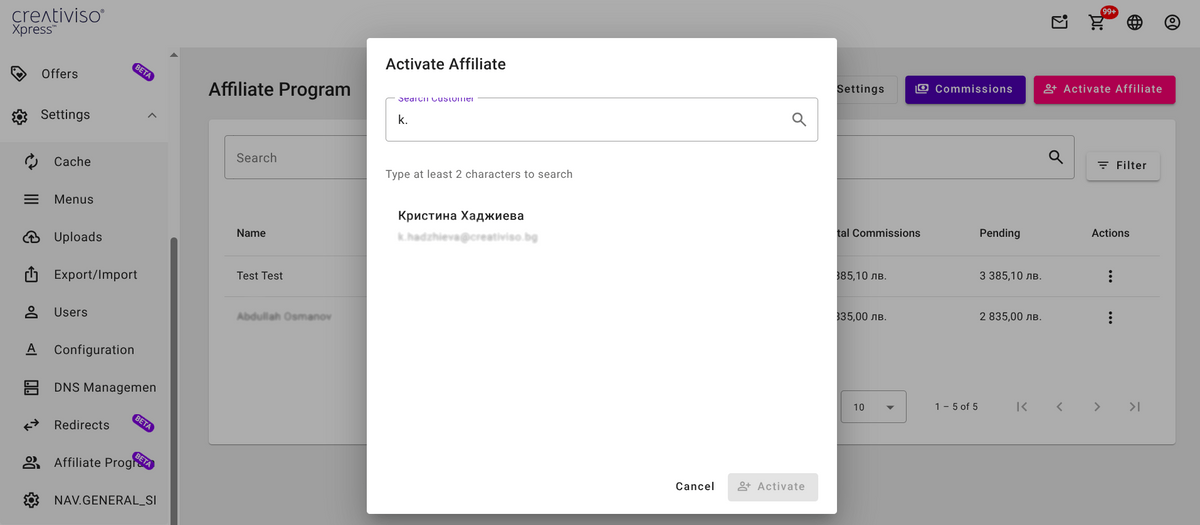Select Redirects from the sidebar
Viewport: 1200px width, 525px height.
[x=81, y=425]
